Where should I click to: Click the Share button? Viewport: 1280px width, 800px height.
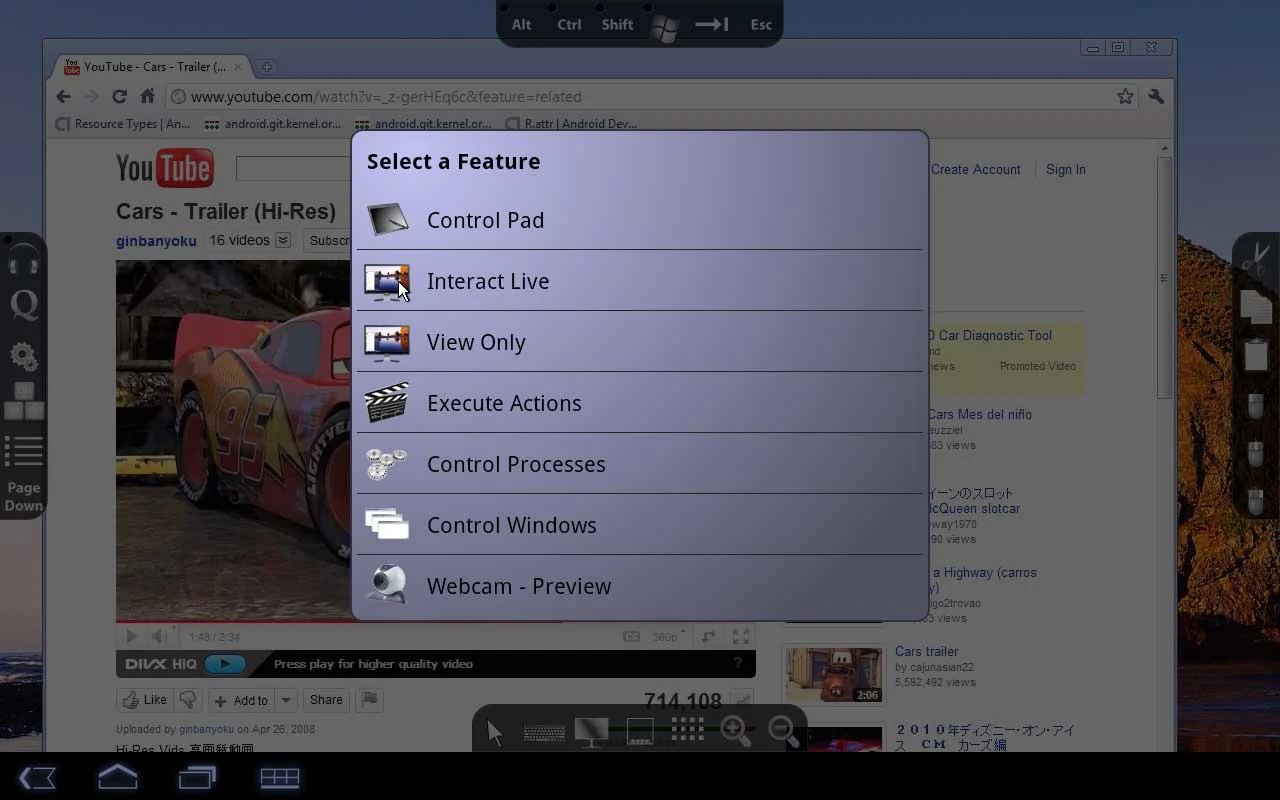[326, 700]
